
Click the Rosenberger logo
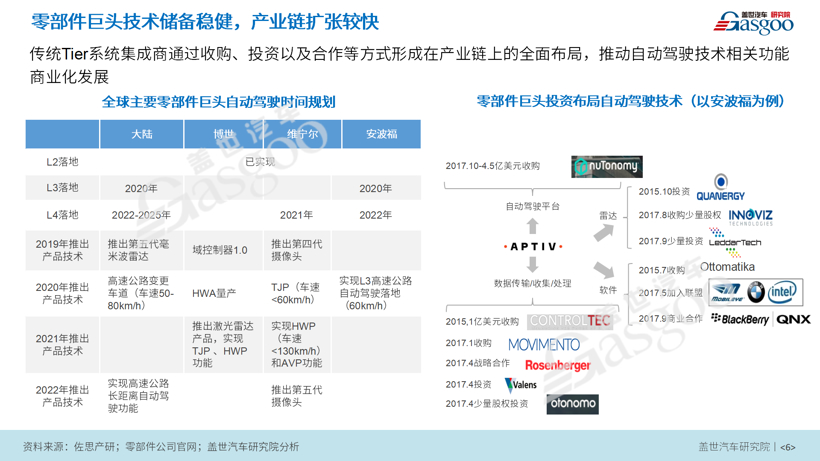(557, 365)
